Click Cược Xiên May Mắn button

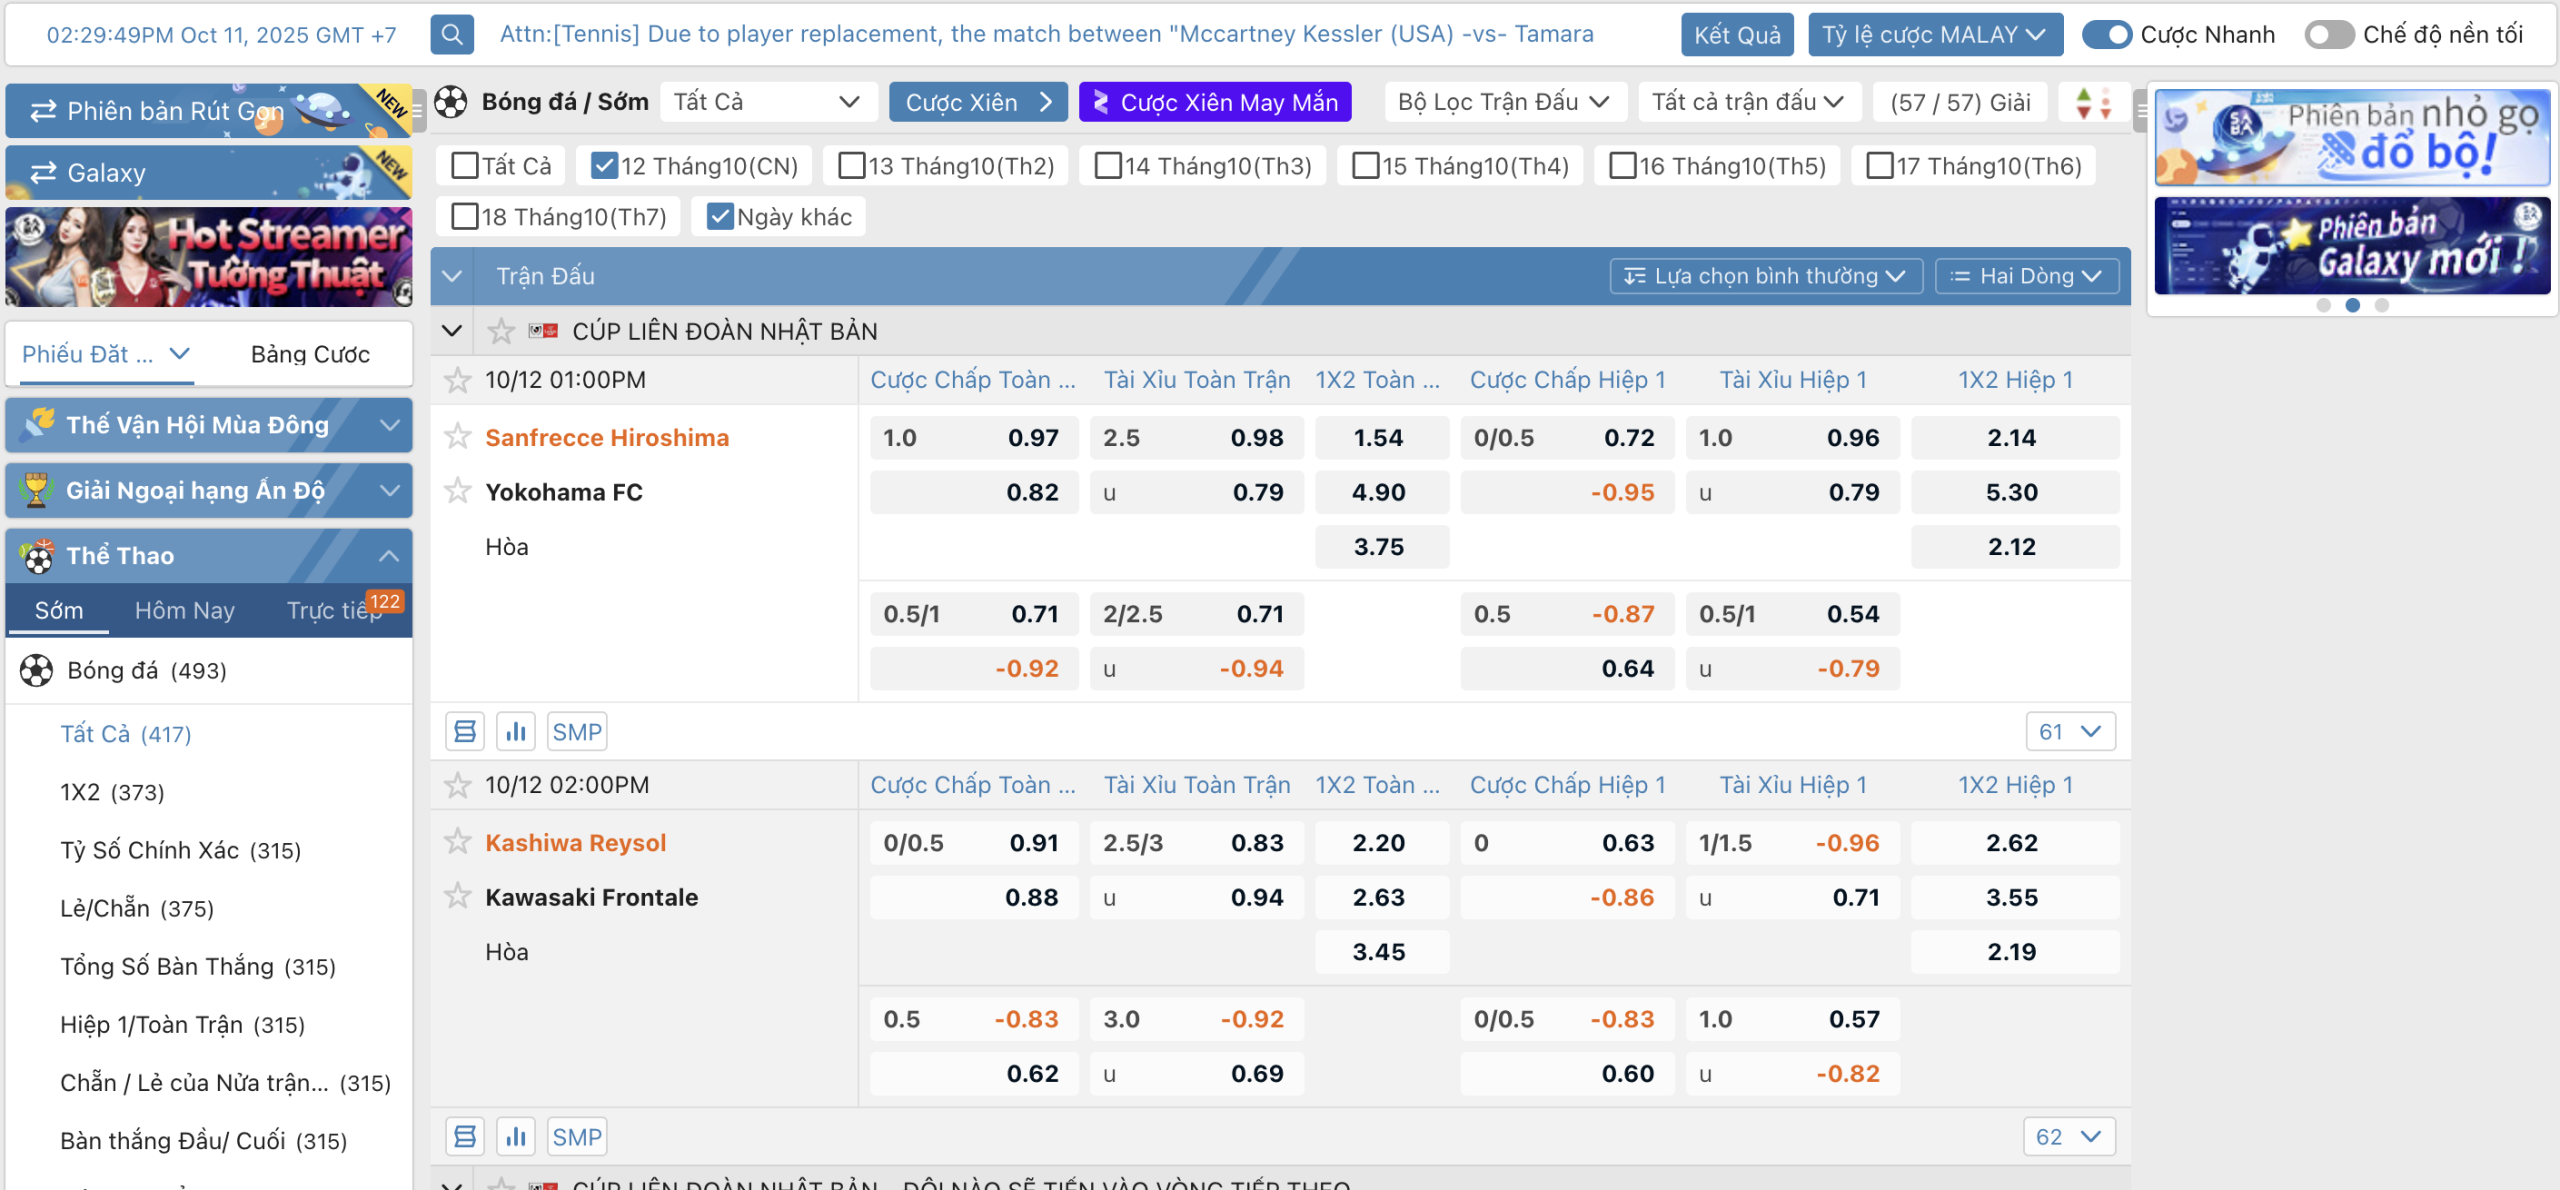1215,102
